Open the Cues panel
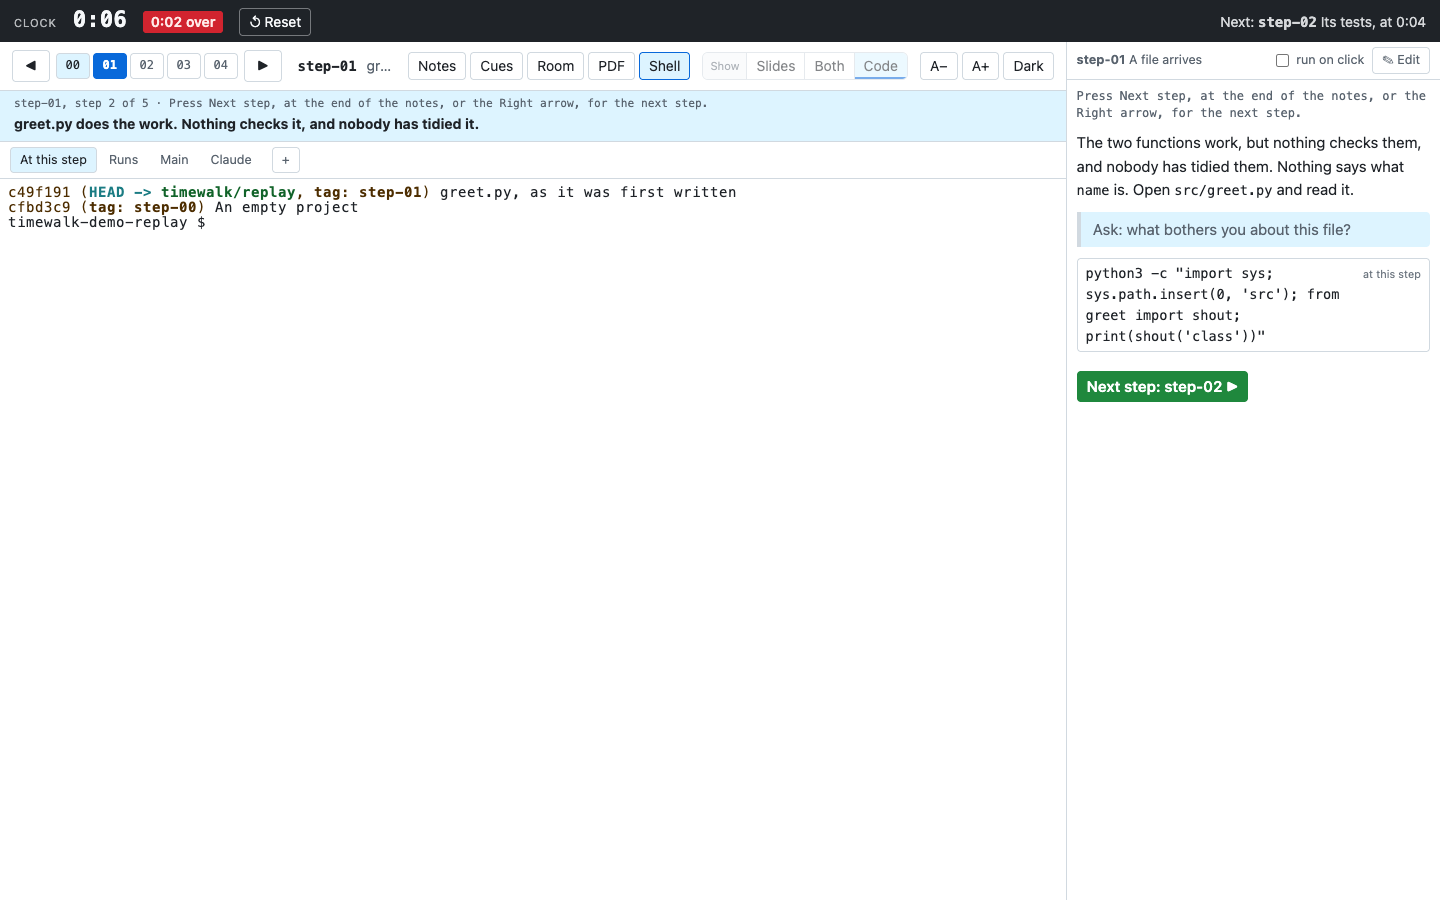The height and width of the screenshot is (900, 1440). click(497, 66)
